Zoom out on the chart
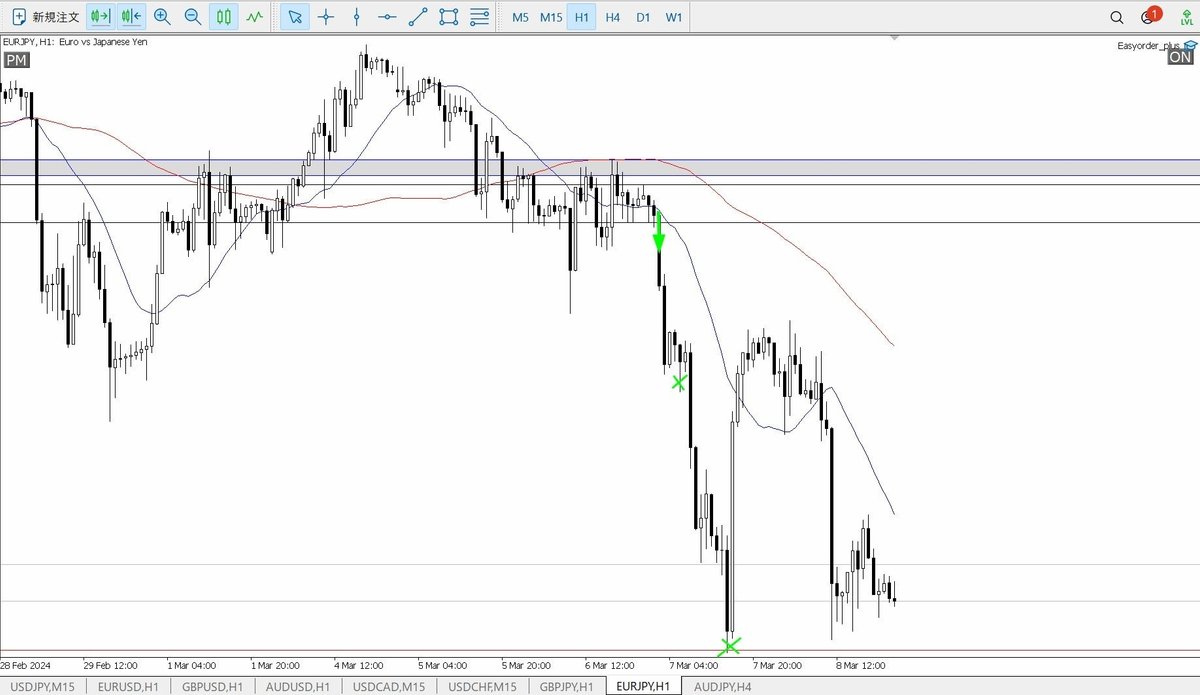 point(193,17)
